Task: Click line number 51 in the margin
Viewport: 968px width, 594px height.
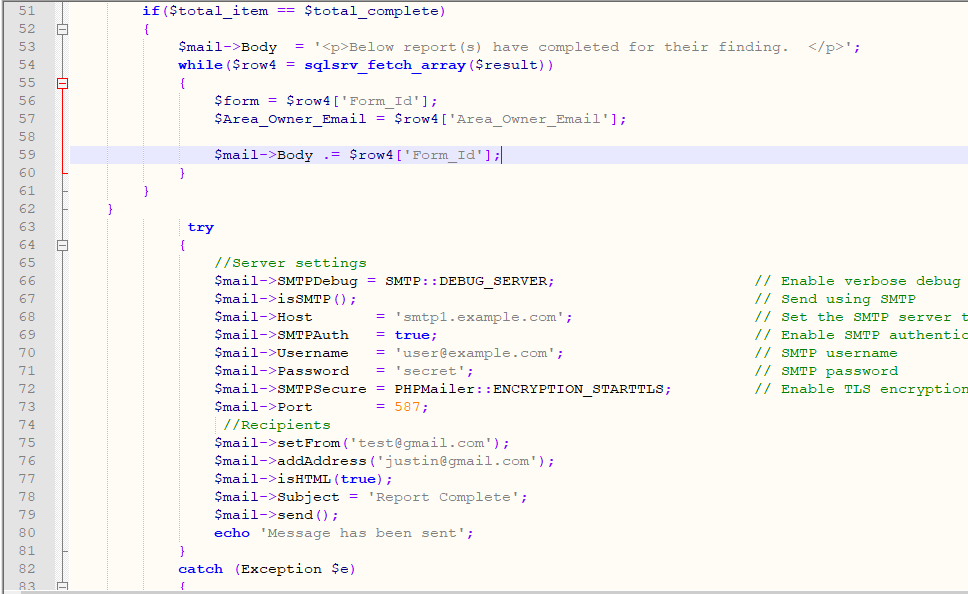Action: (x=27, y=11)
